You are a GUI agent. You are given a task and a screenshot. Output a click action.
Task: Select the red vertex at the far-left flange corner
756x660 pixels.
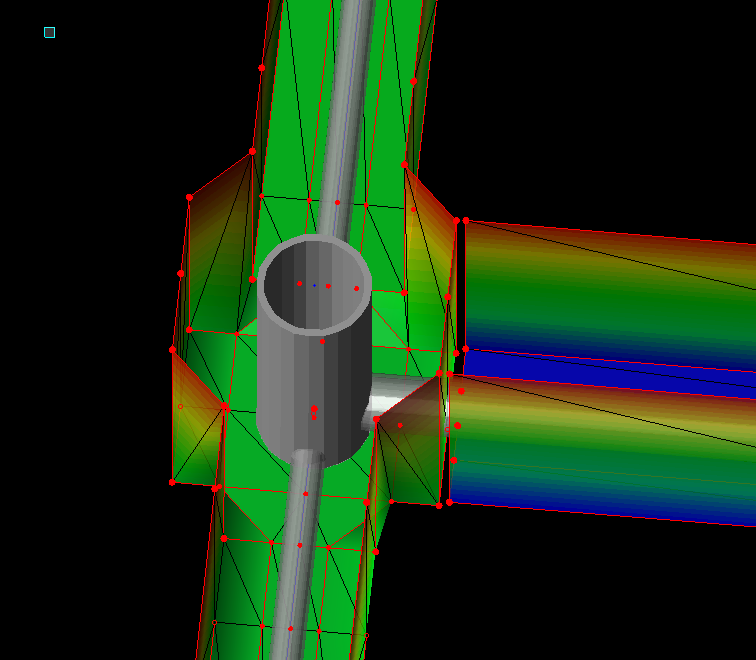[172, 349]
